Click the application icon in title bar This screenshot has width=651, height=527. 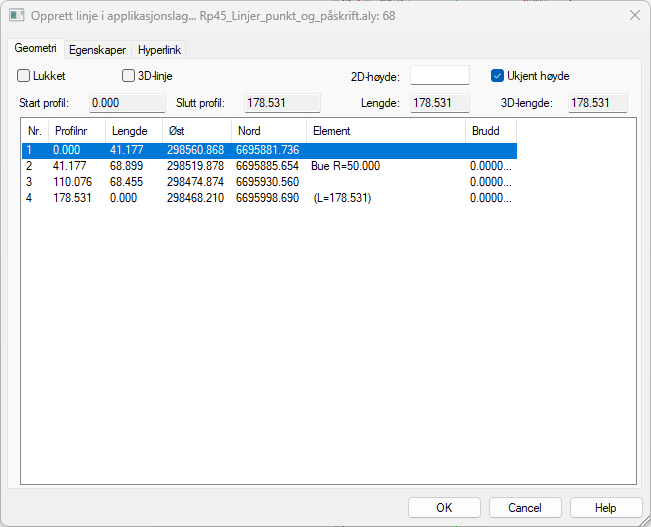17,15
